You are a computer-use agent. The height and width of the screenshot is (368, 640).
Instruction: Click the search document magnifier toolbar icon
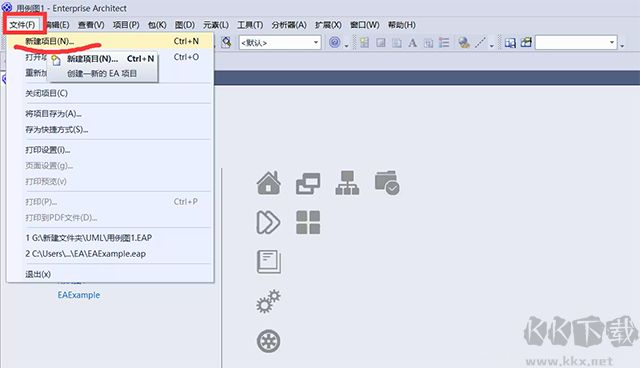tap(226, 42)
